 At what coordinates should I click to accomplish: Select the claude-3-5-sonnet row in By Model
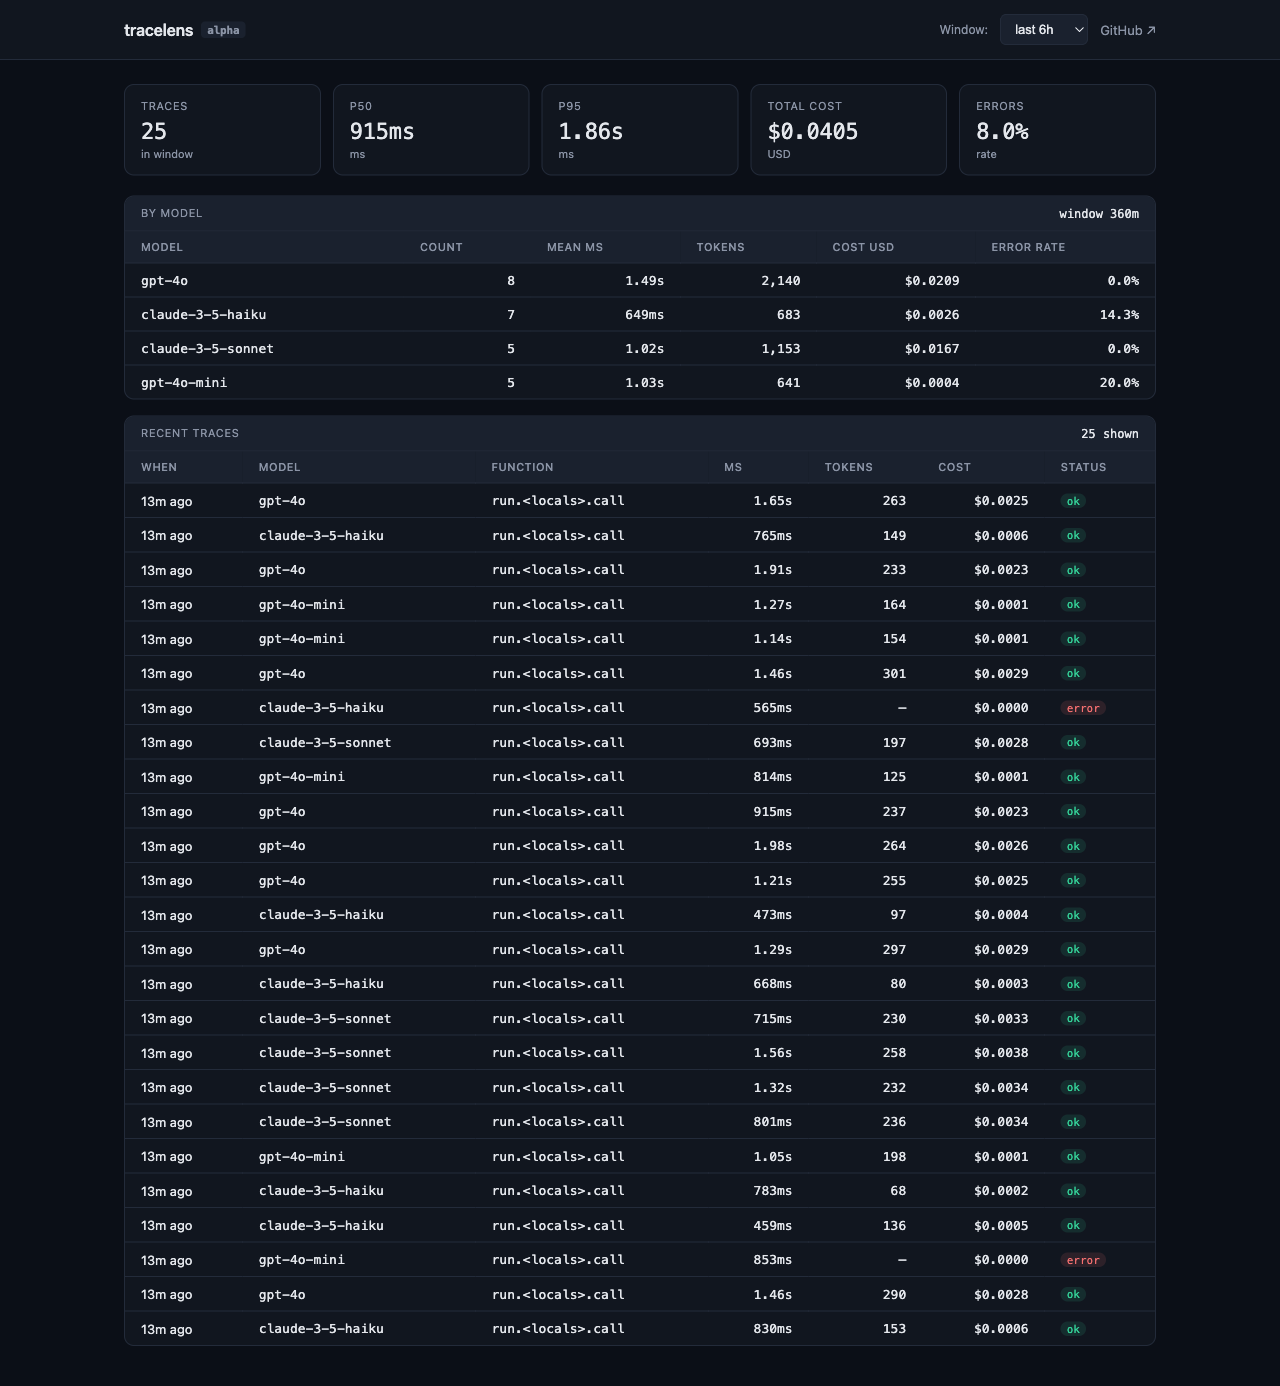(640, 349)
